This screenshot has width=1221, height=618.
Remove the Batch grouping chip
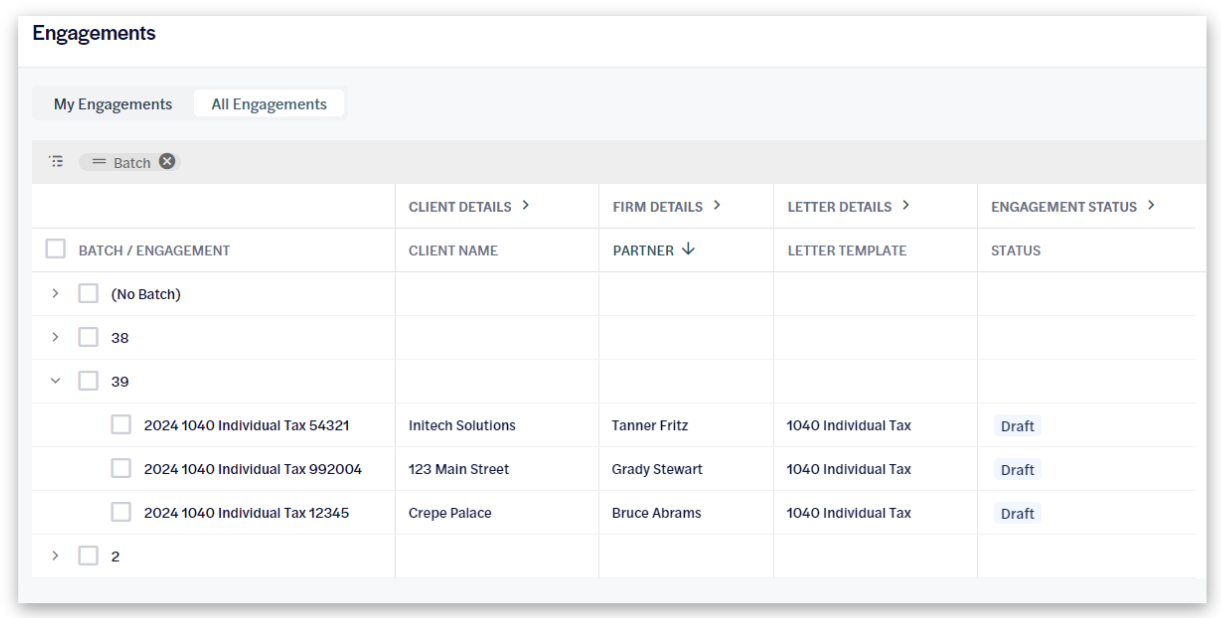tap(166, 161)
